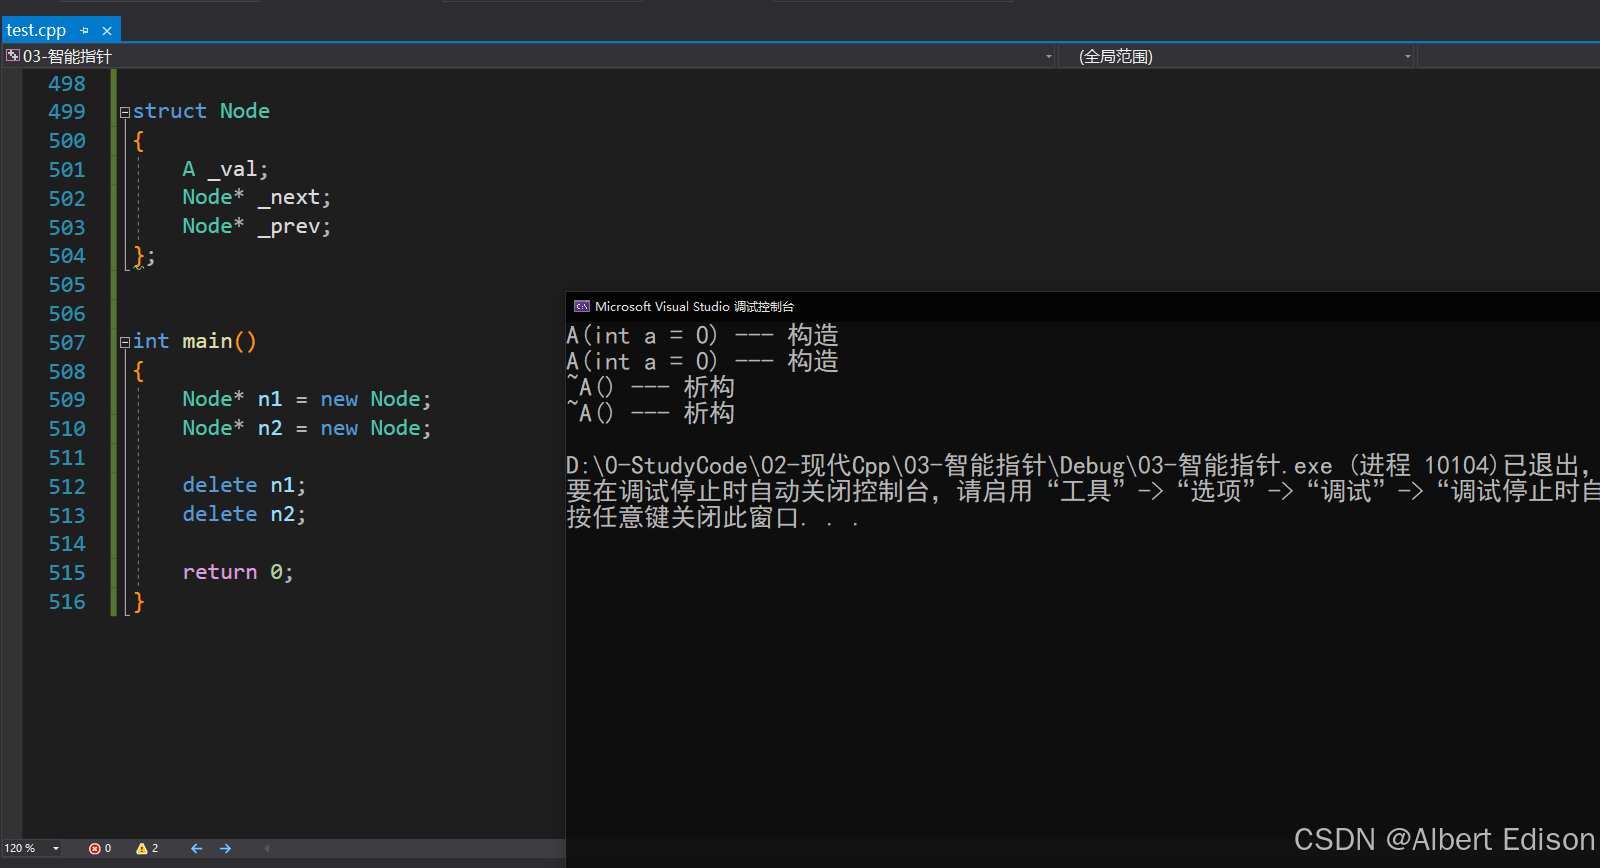Click the second '~A() --- 析构' console line
This screenshot has height=868, width=1600.
pyautogui.click(x=650, y=413)
